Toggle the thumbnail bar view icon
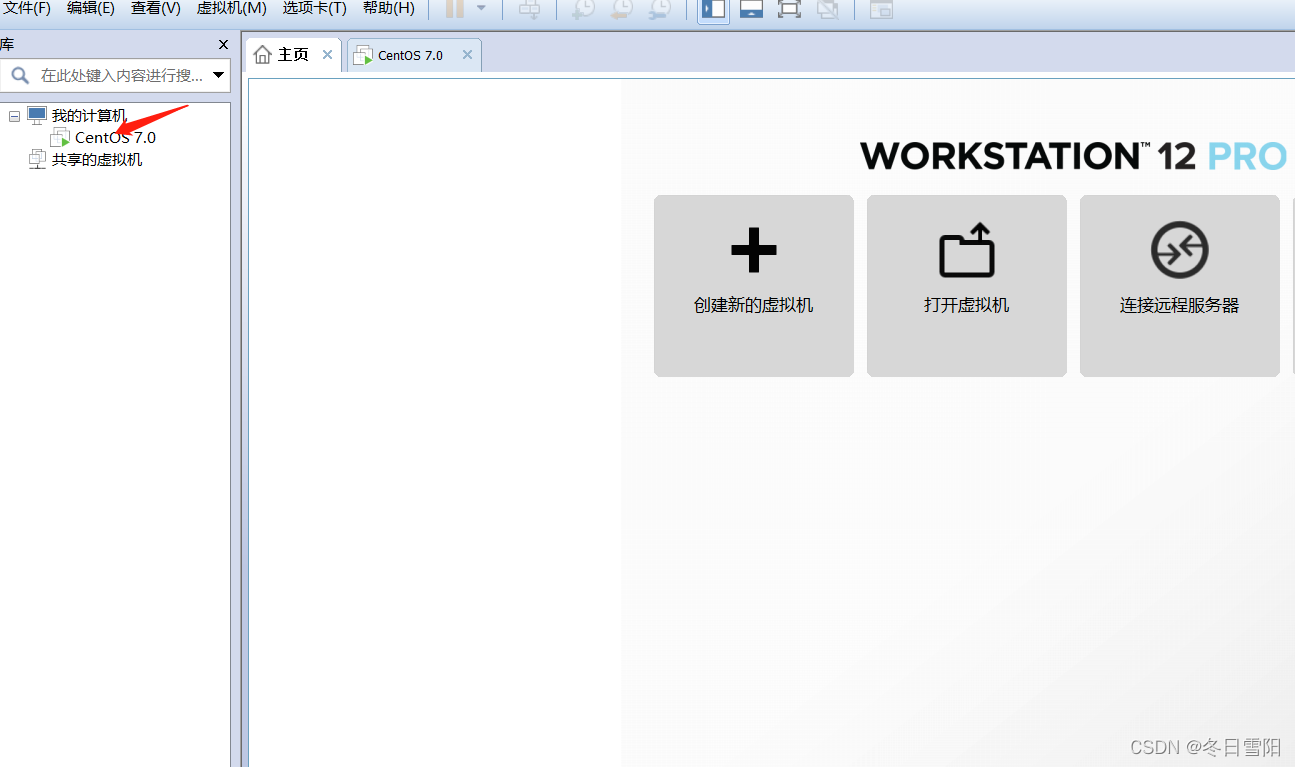The height and width of the screenshot is (767, 1295). (x=752, y=9)
